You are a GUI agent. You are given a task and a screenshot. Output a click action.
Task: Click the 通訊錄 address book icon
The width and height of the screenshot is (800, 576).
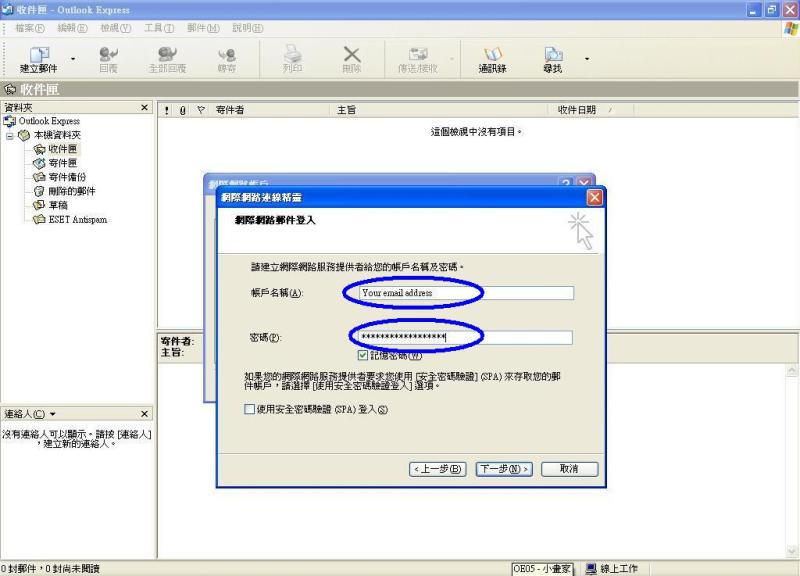(492, 59)
